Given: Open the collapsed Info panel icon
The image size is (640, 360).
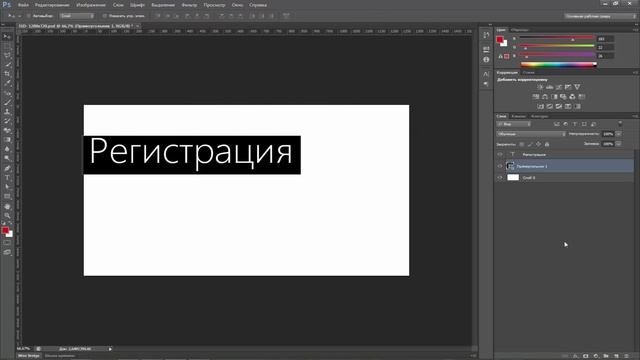Looking at the screenshot, I should point(486,60).
